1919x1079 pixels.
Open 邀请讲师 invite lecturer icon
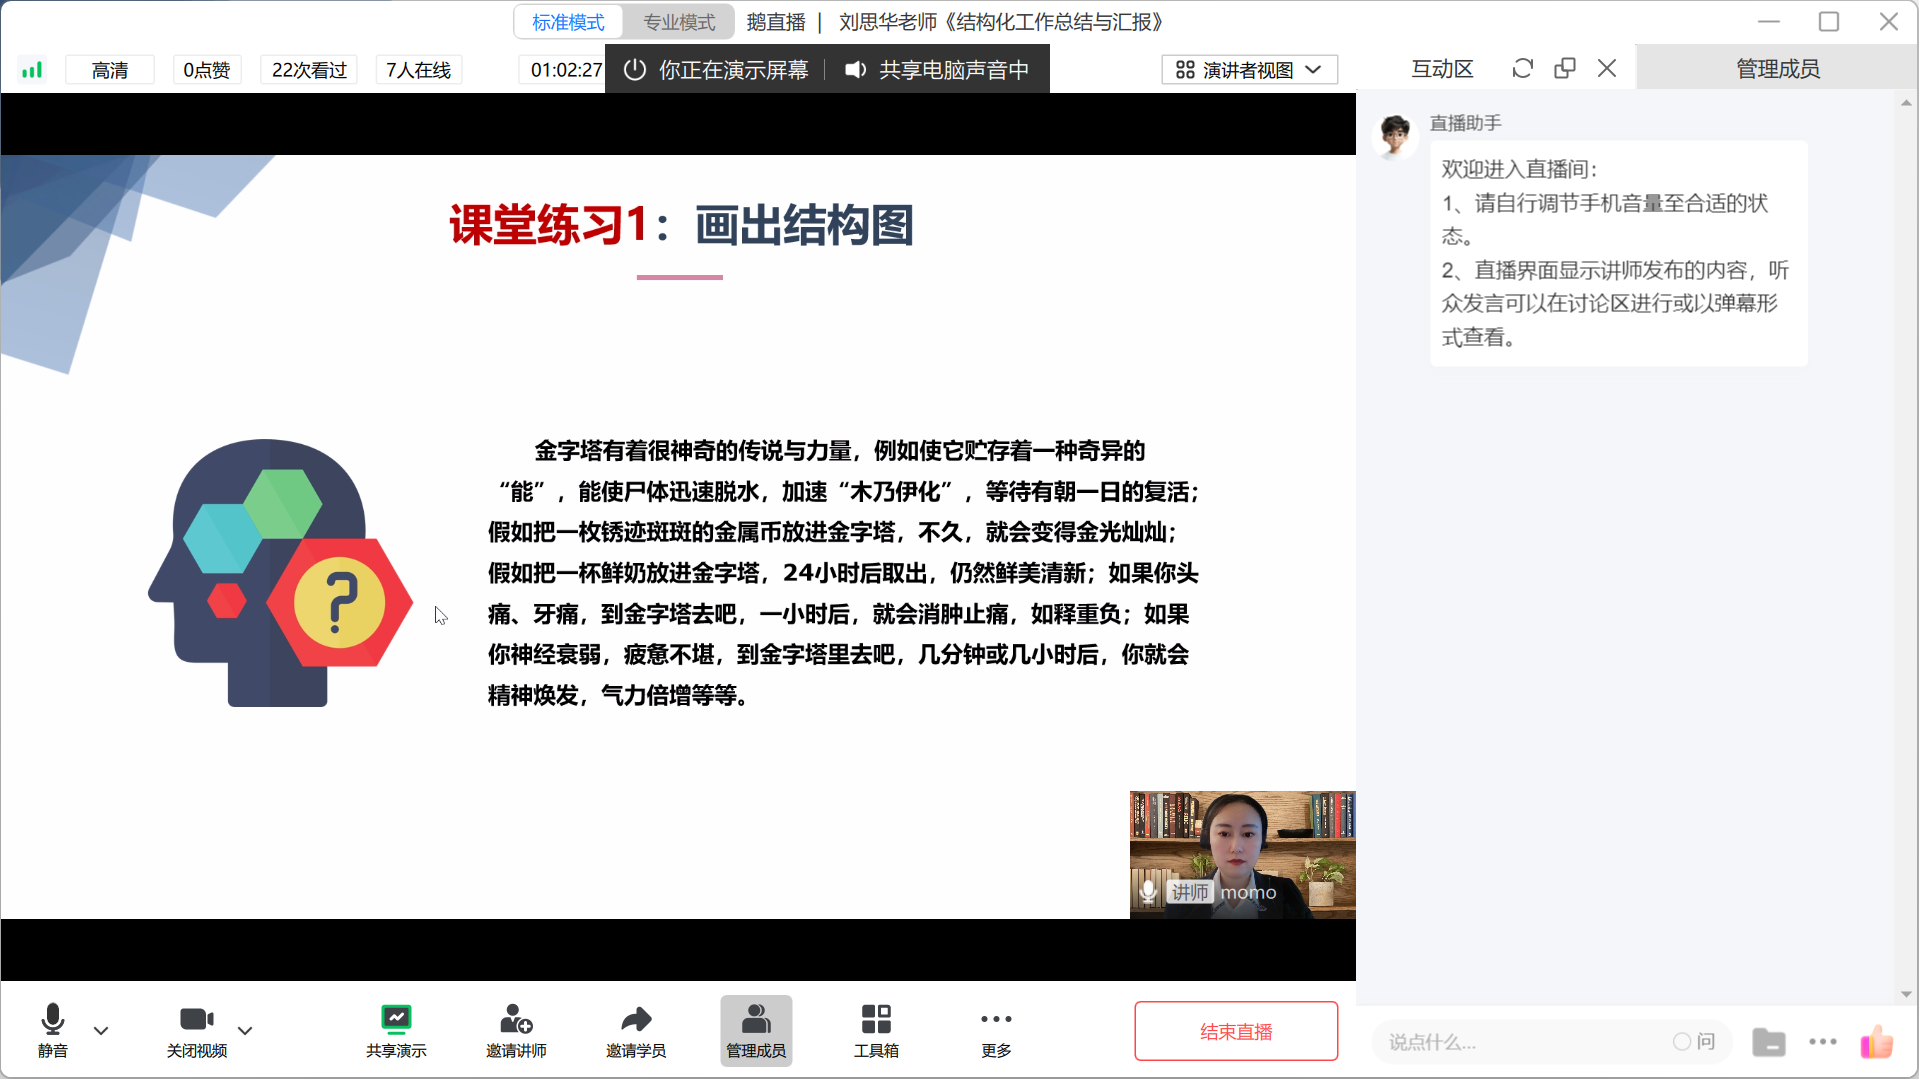pos(516,1030)
